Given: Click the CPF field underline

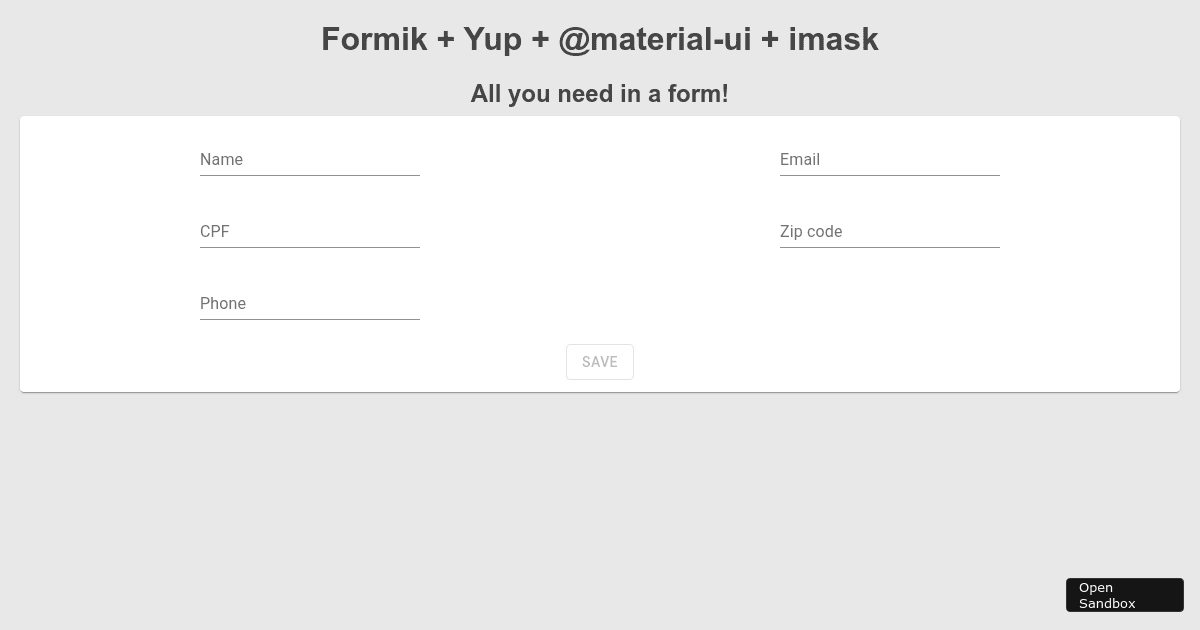Looking at the screenshot, I should point(310,246).
